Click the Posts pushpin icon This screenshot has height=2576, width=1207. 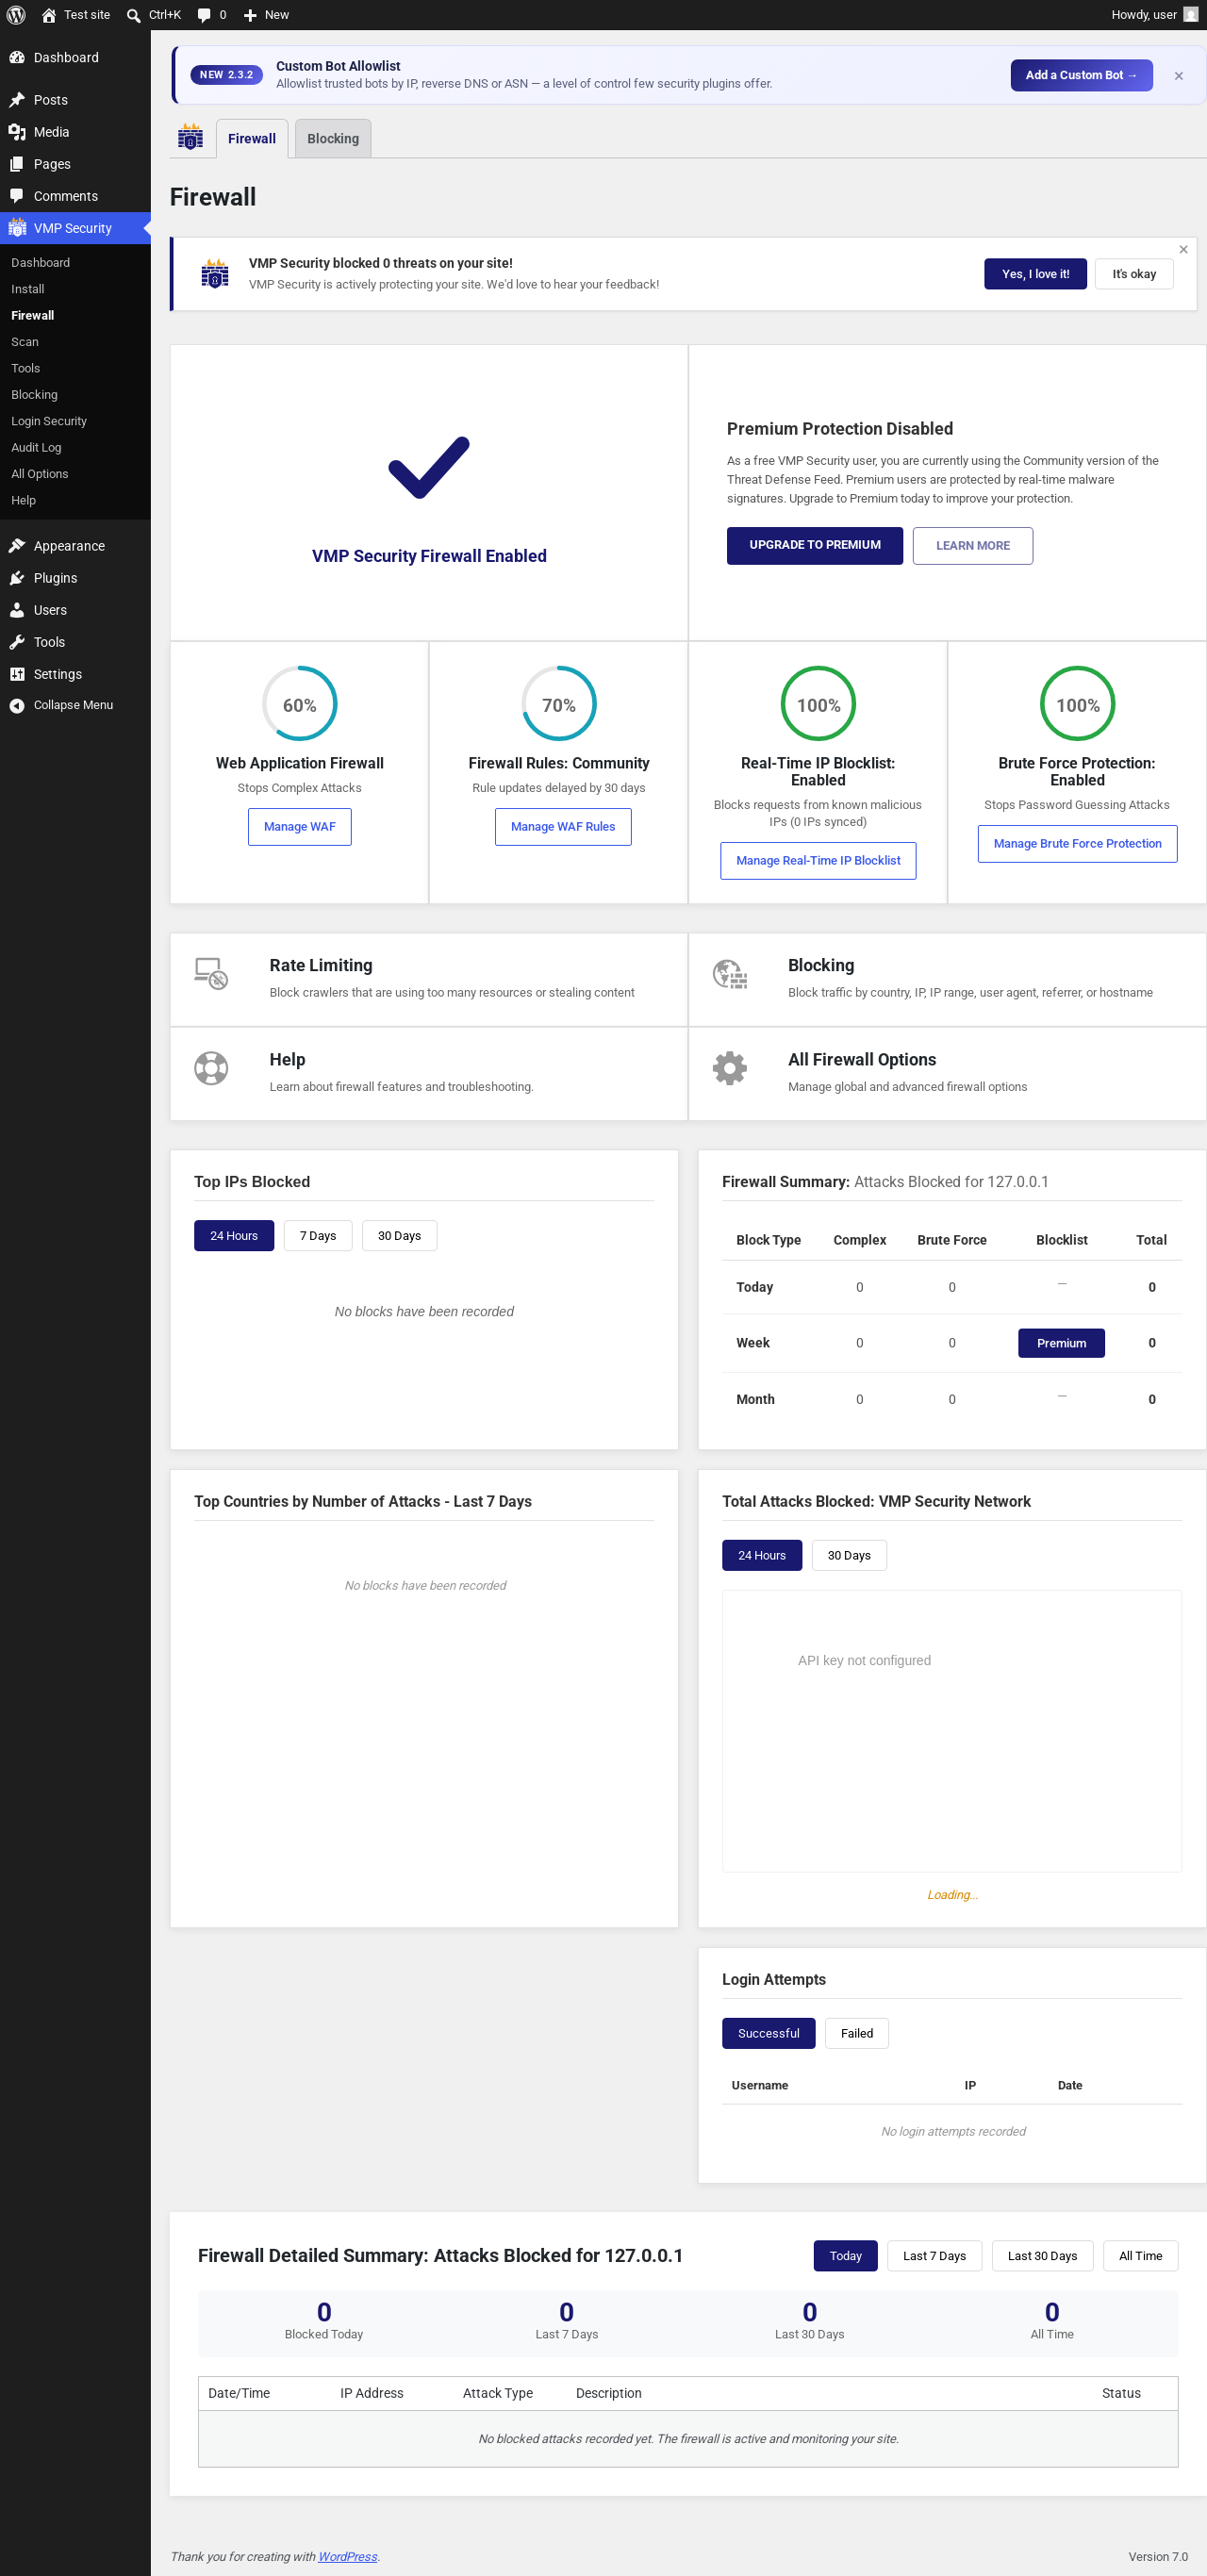(x=17, y=100)
